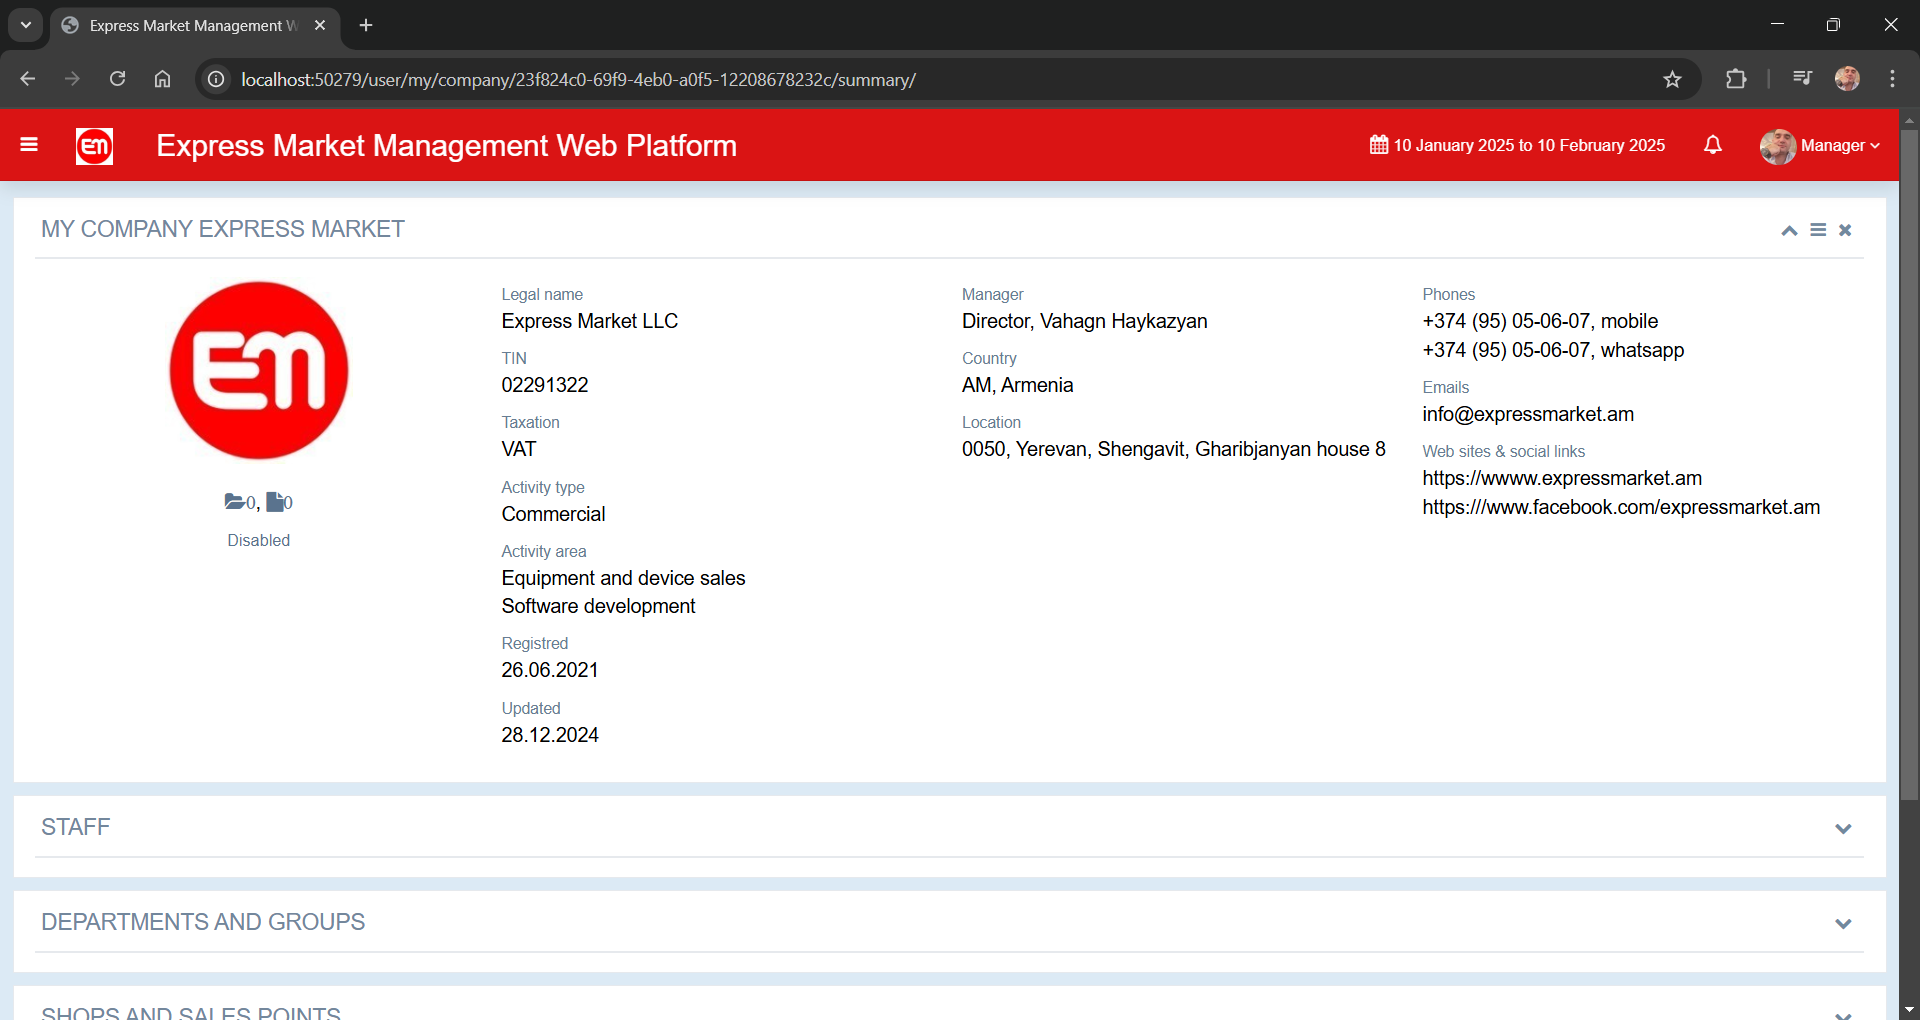The height and width of the screenshot is (1020, 1920).
Task: Click the folders count icon under logo
Action: pos(236,502)
